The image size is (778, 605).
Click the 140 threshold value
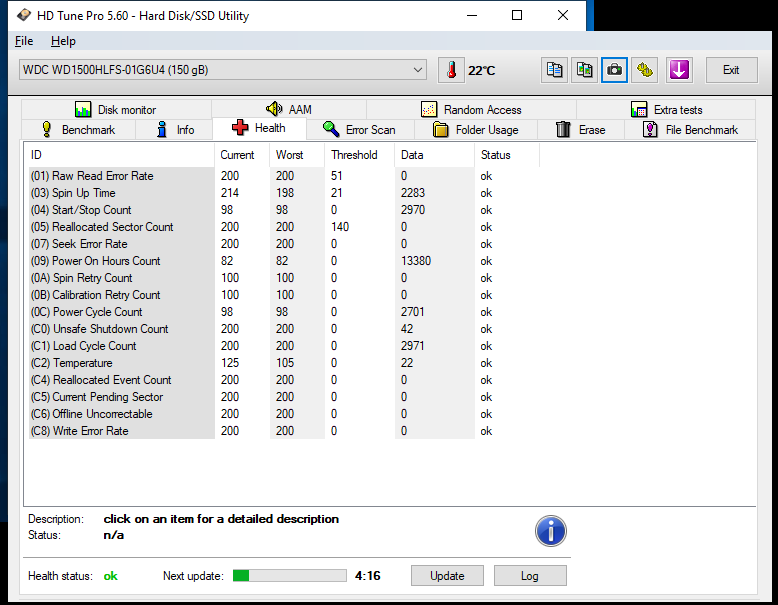tap(340, 227)
